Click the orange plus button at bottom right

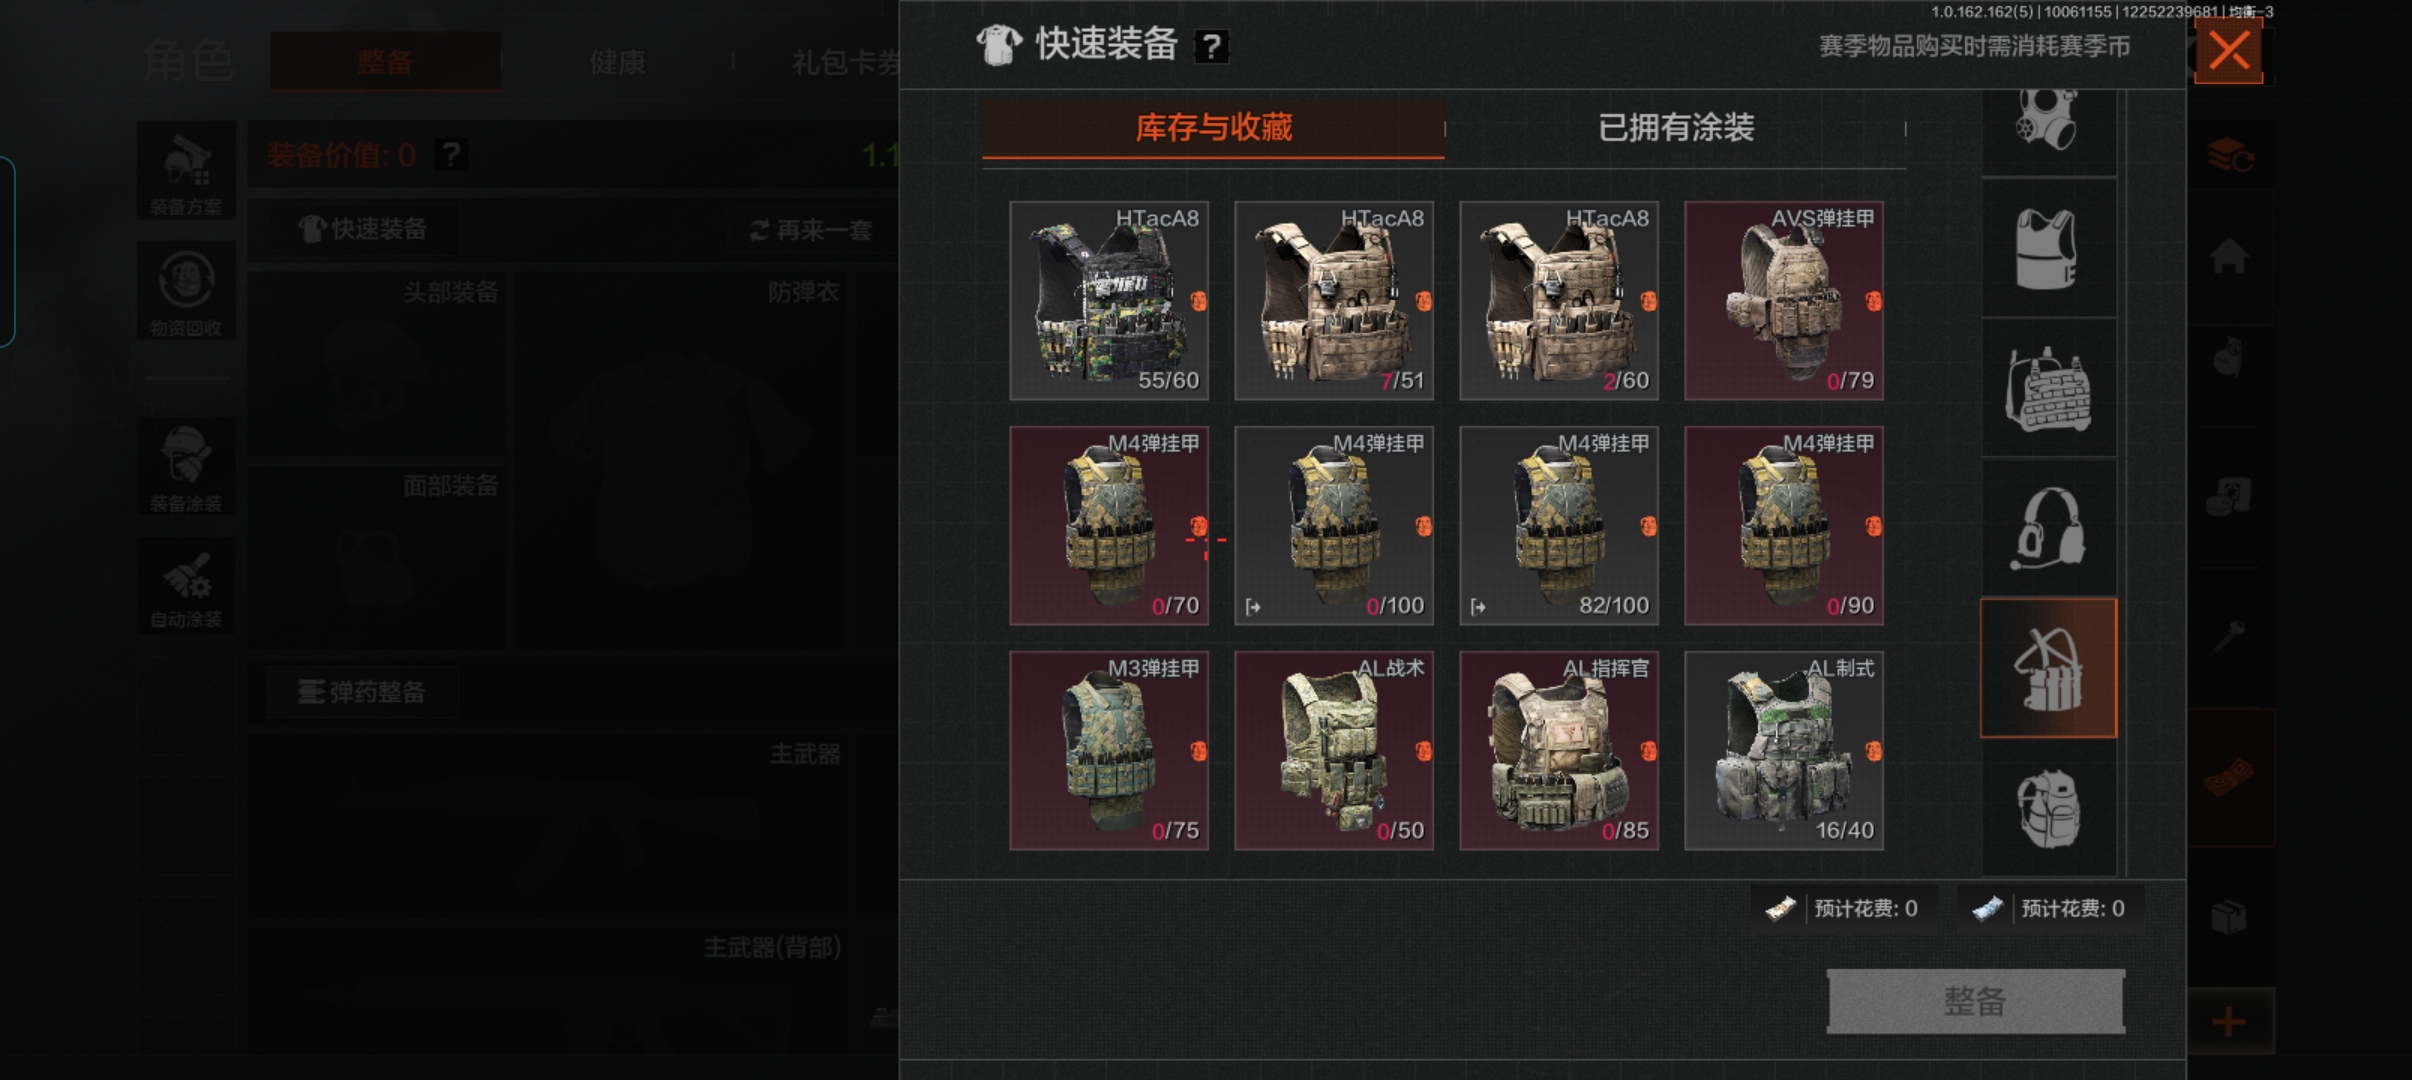pos(2229,1022)
